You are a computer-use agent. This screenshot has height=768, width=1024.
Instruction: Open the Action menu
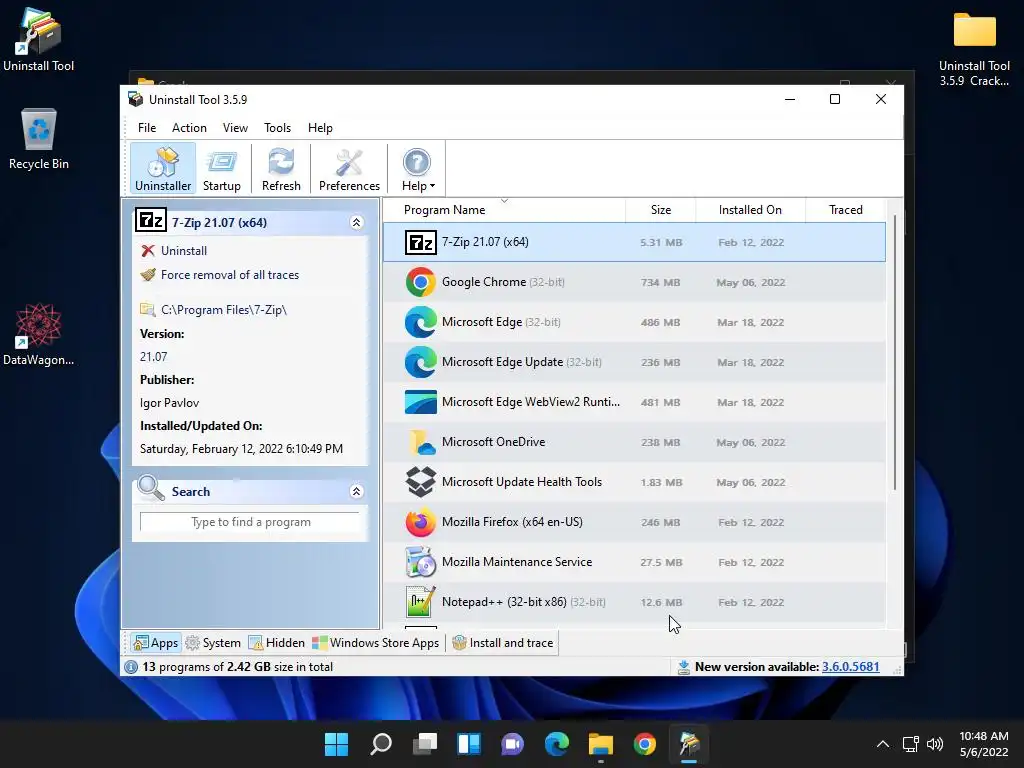(189, 128)
